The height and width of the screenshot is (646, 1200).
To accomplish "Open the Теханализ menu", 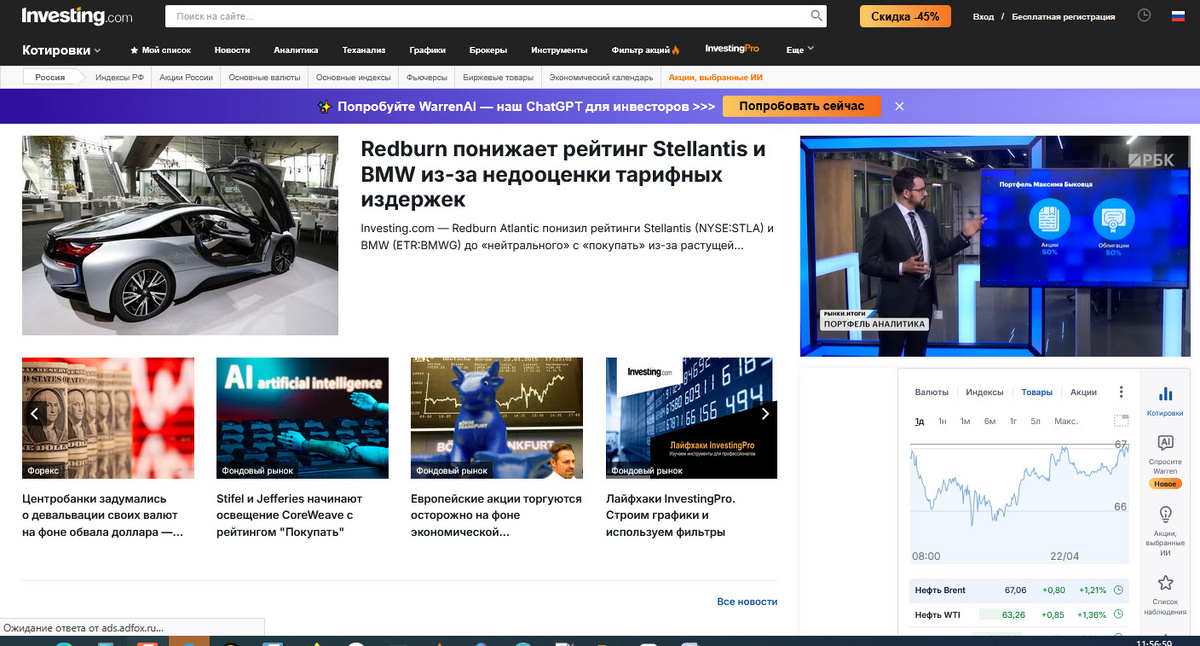I will (x=364, y=50).
